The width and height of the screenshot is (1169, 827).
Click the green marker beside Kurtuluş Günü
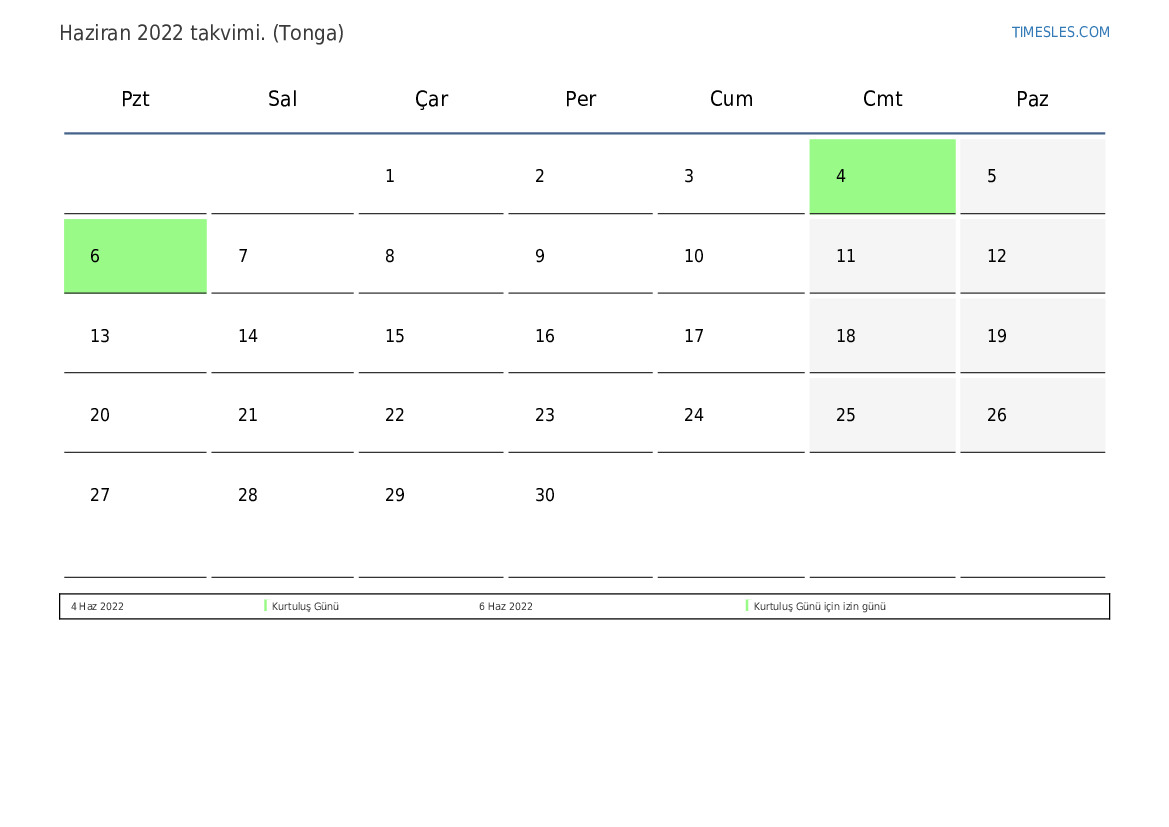point(265,606)
